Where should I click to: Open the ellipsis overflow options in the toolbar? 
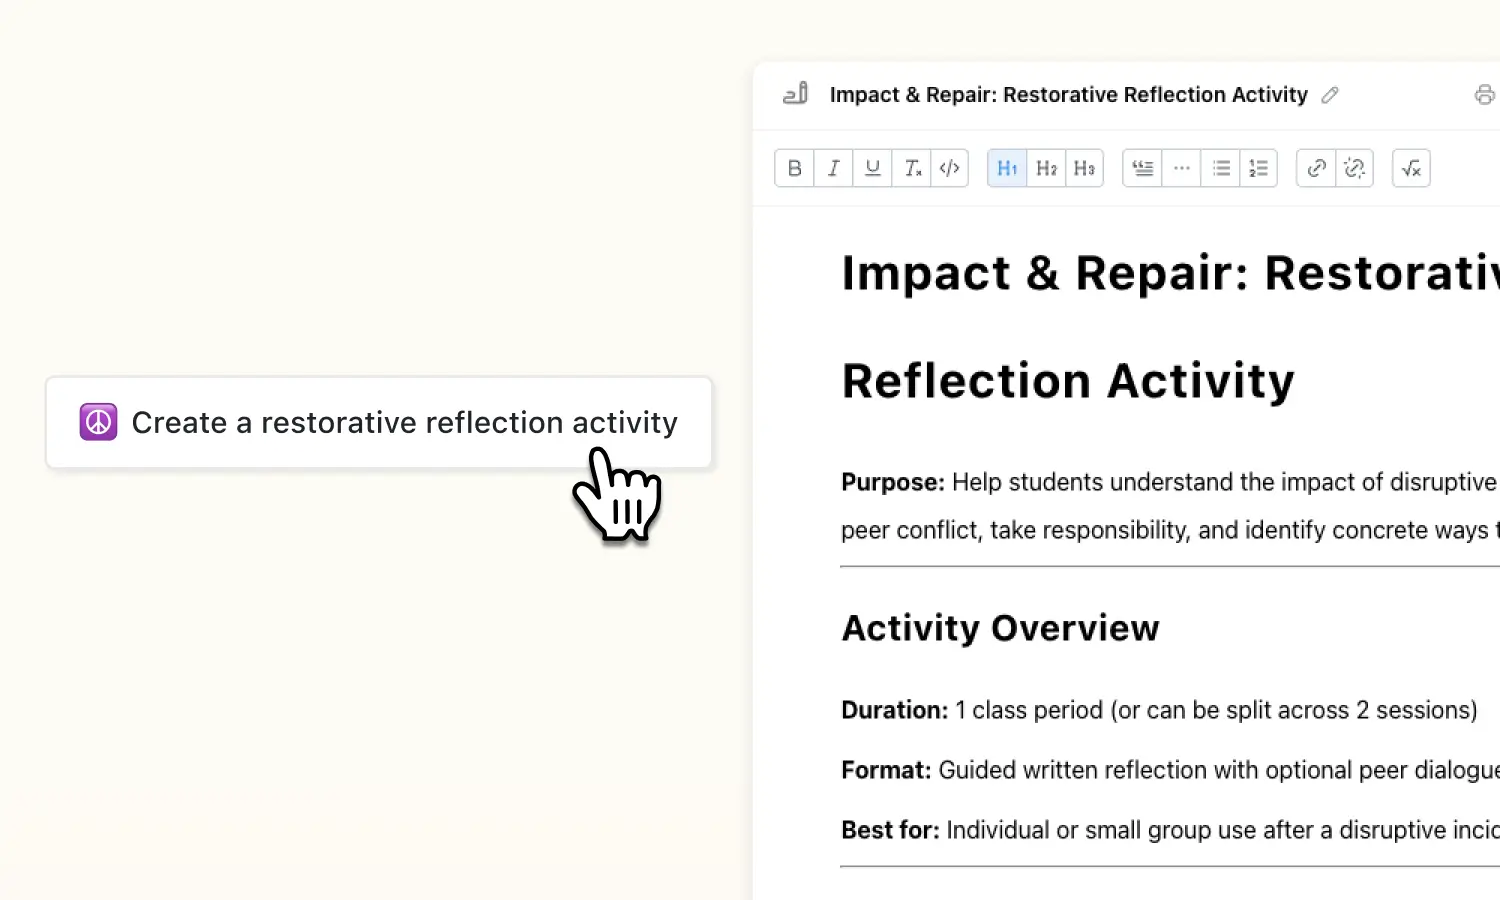click(1181, 168)
